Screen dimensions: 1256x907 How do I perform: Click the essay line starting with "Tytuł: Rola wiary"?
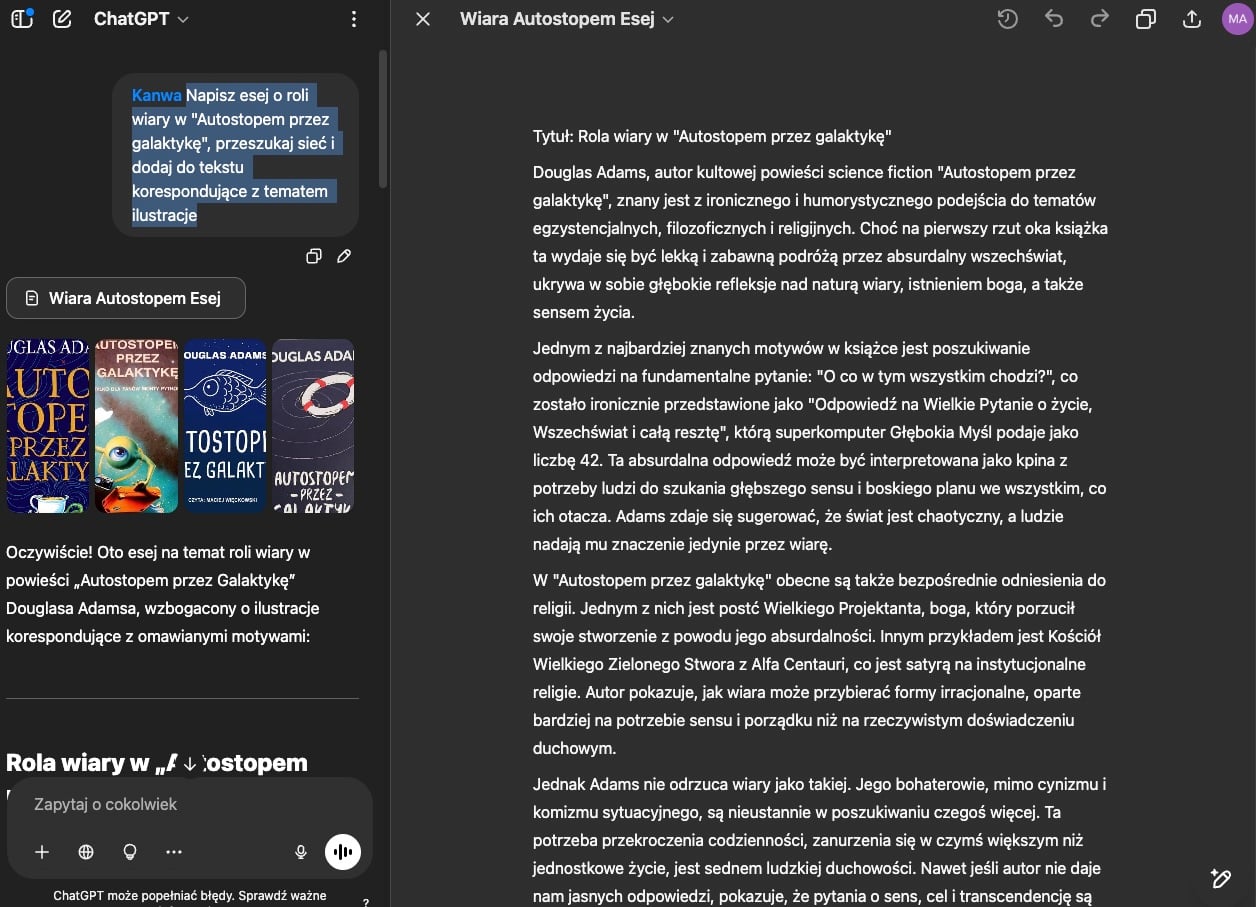(712, 136)
